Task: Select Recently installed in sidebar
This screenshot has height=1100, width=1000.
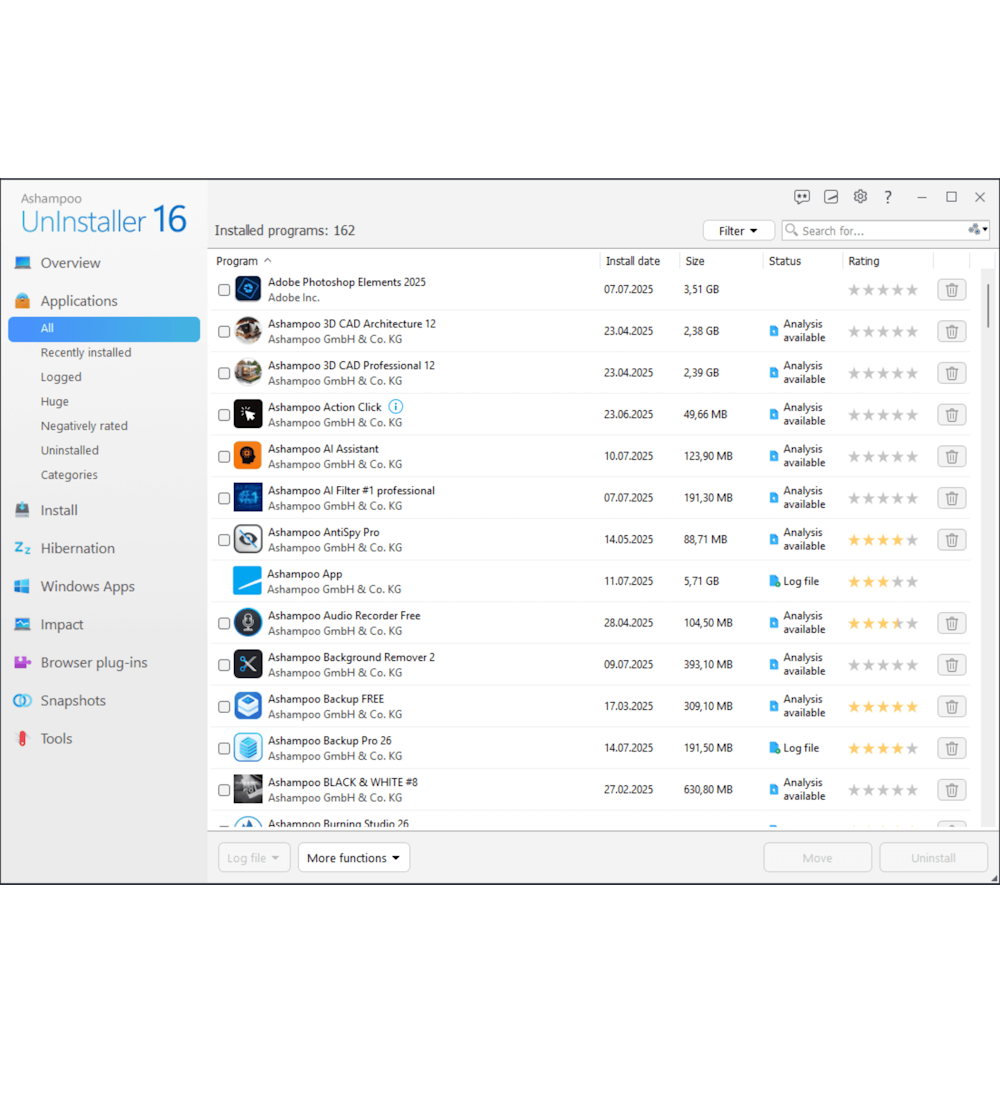Action: pos(86,353)
